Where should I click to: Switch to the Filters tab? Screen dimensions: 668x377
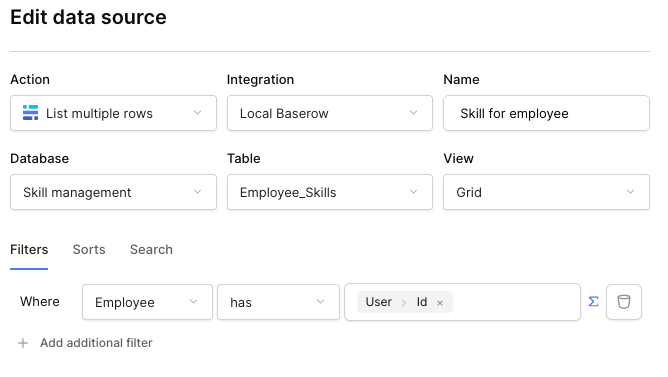[29, 250]
